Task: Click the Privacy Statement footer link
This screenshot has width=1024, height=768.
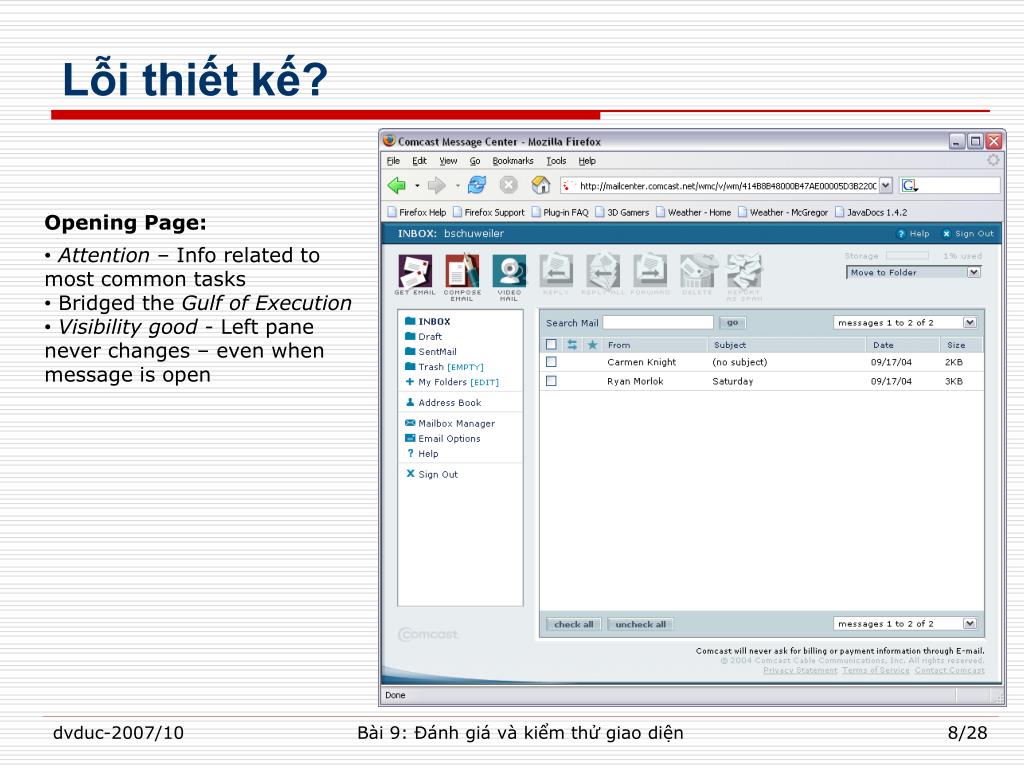Action: pos(800,671)
